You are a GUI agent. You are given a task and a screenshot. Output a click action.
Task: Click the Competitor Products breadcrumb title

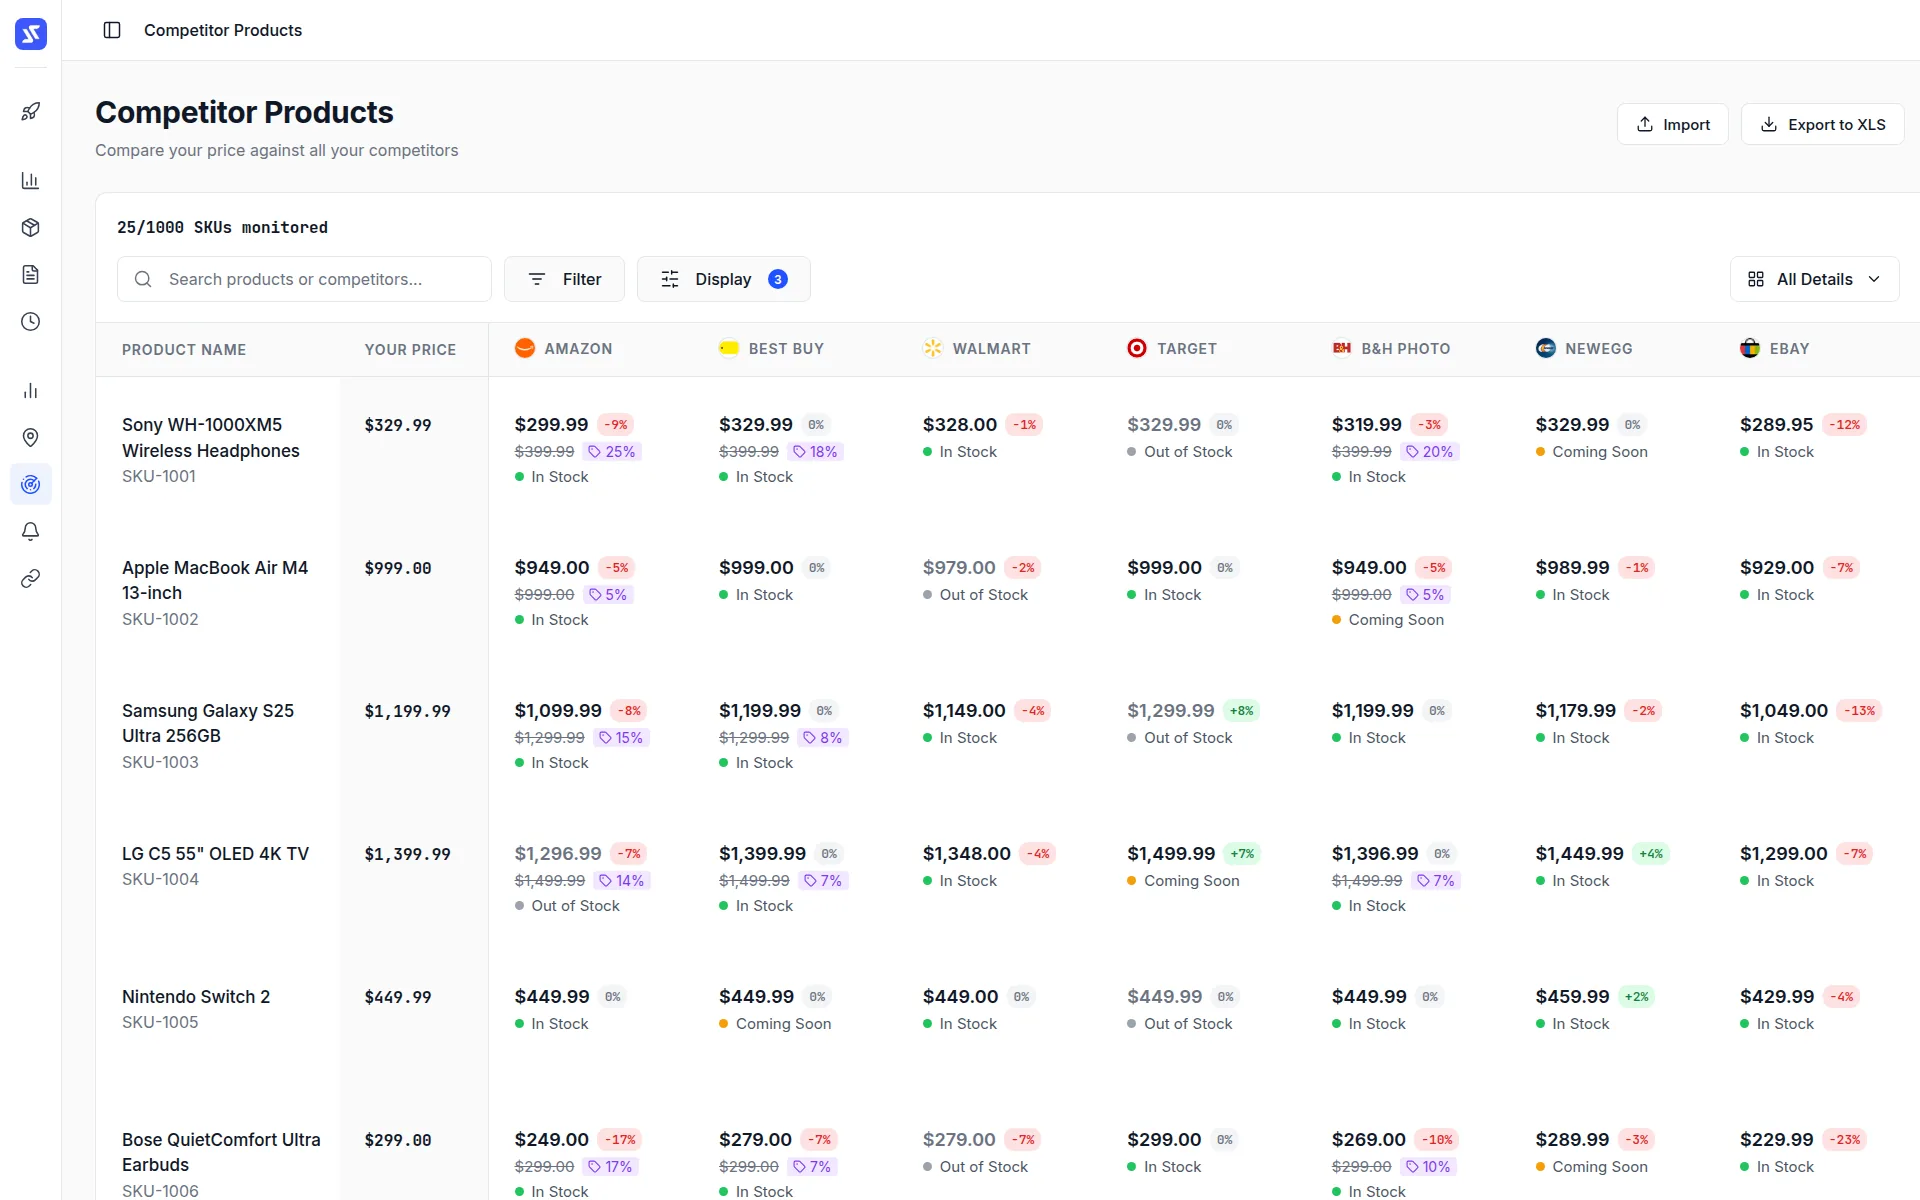[223, 30]
